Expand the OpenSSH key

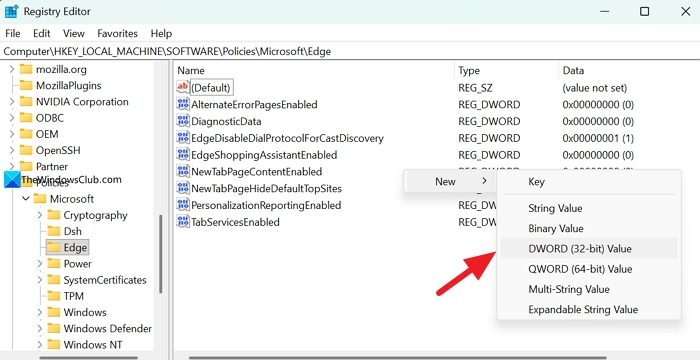[12, 151]
